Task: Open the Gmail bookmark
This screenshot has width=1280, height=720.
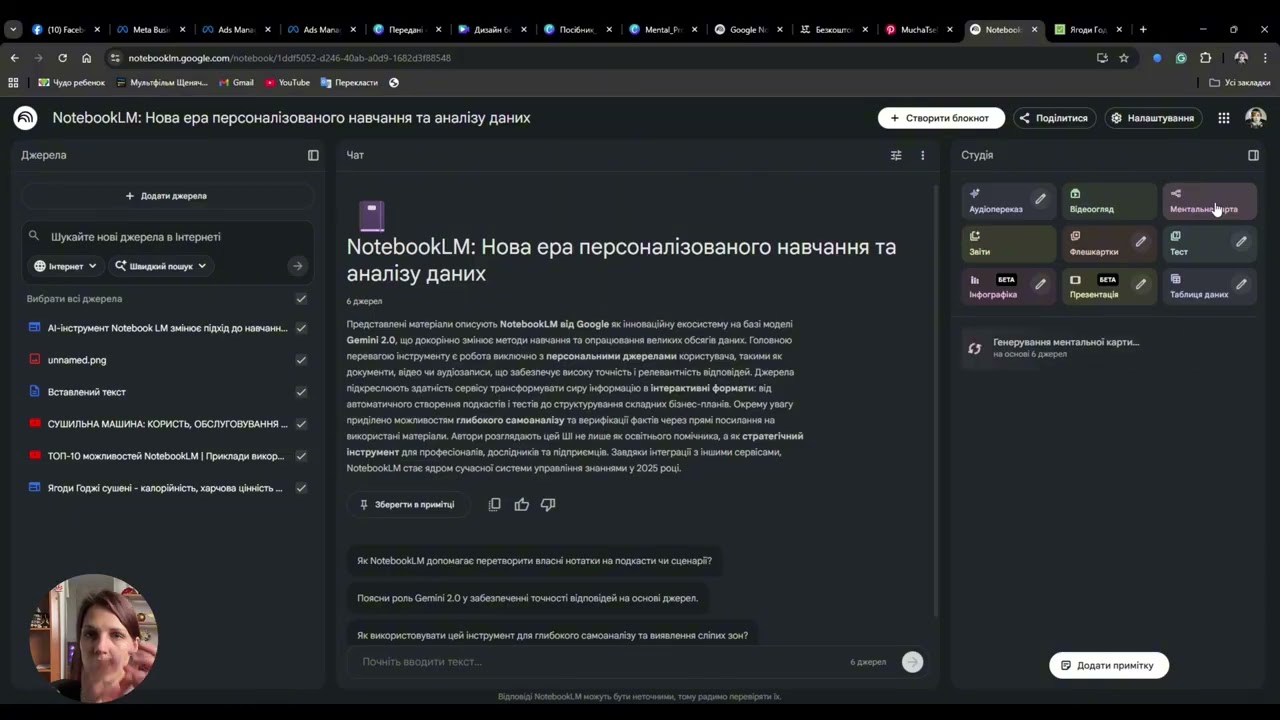Action: point(235,82)
